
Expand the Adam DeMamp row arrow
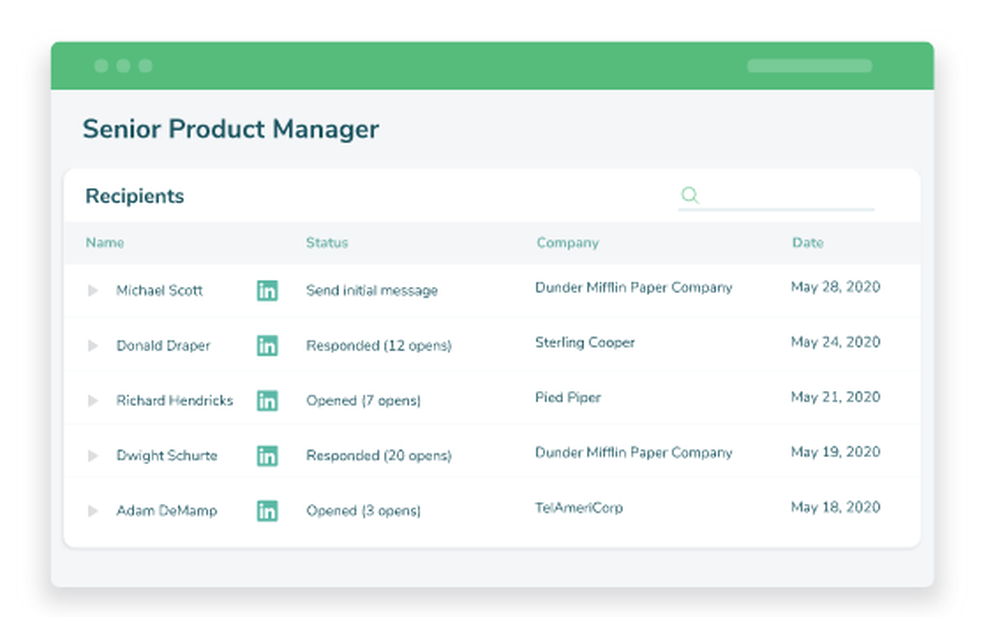tap(93, 510)
